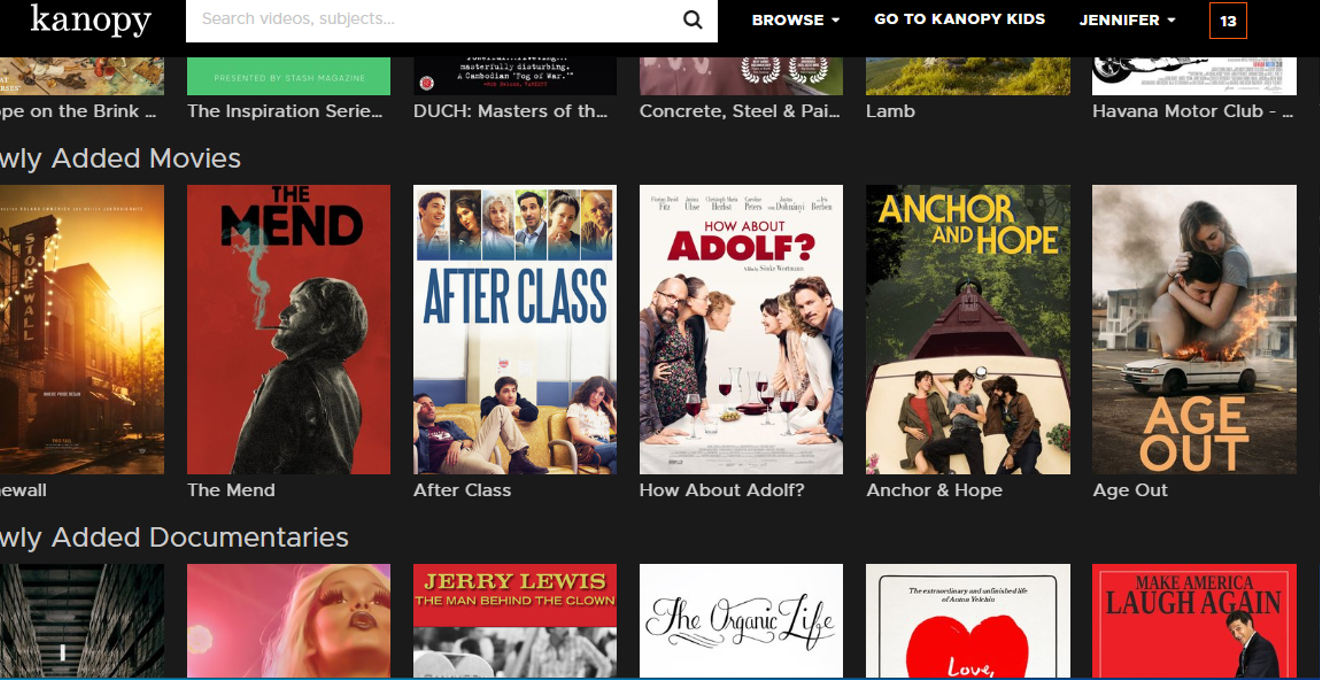Image resolution: width=1320 pixels, height=680 pixels.
Task: Click 'Havana Motor Club' title
Action: (1193, 111)
